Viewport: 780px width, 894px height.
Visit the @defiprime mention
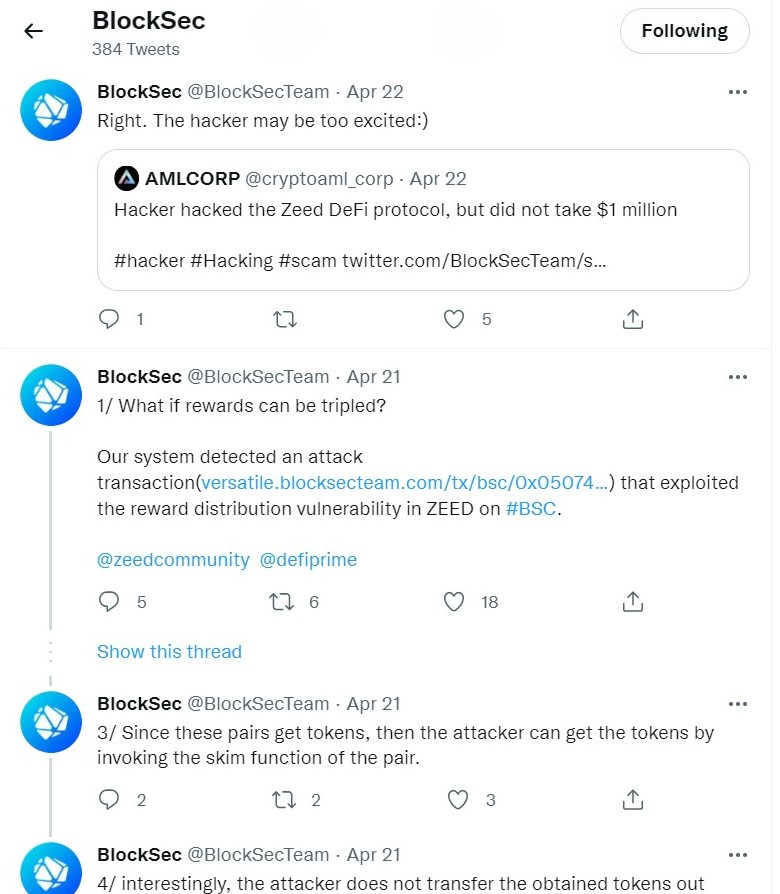[308, 560]
